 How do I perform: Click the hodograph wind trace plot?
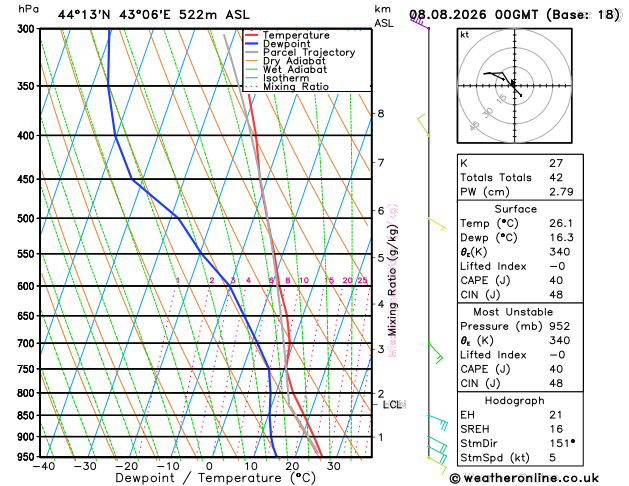click(502, 83)
